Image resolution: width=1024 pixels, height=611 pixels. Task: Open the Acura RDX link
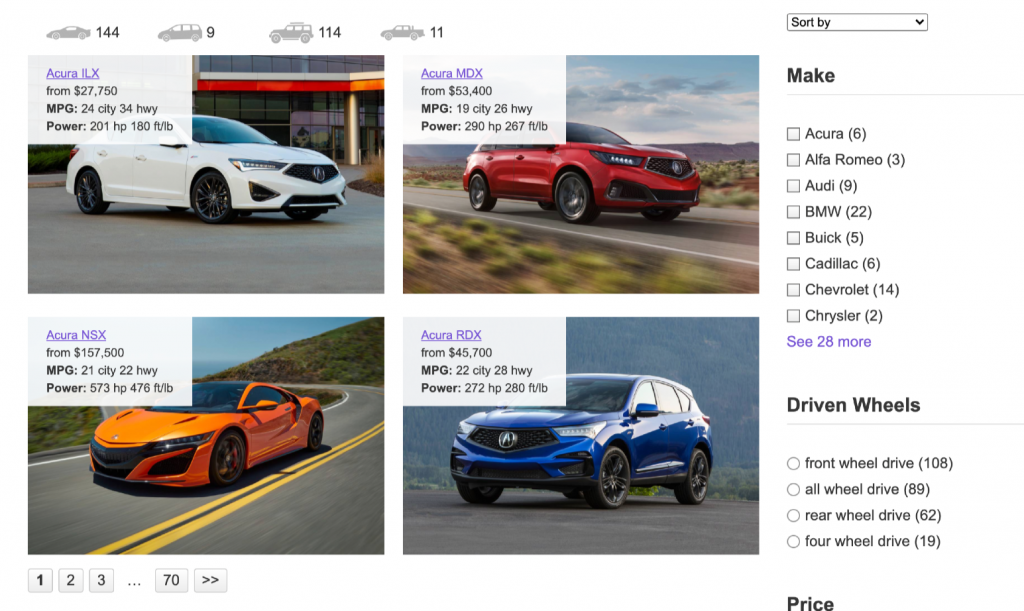pos(451,335)
